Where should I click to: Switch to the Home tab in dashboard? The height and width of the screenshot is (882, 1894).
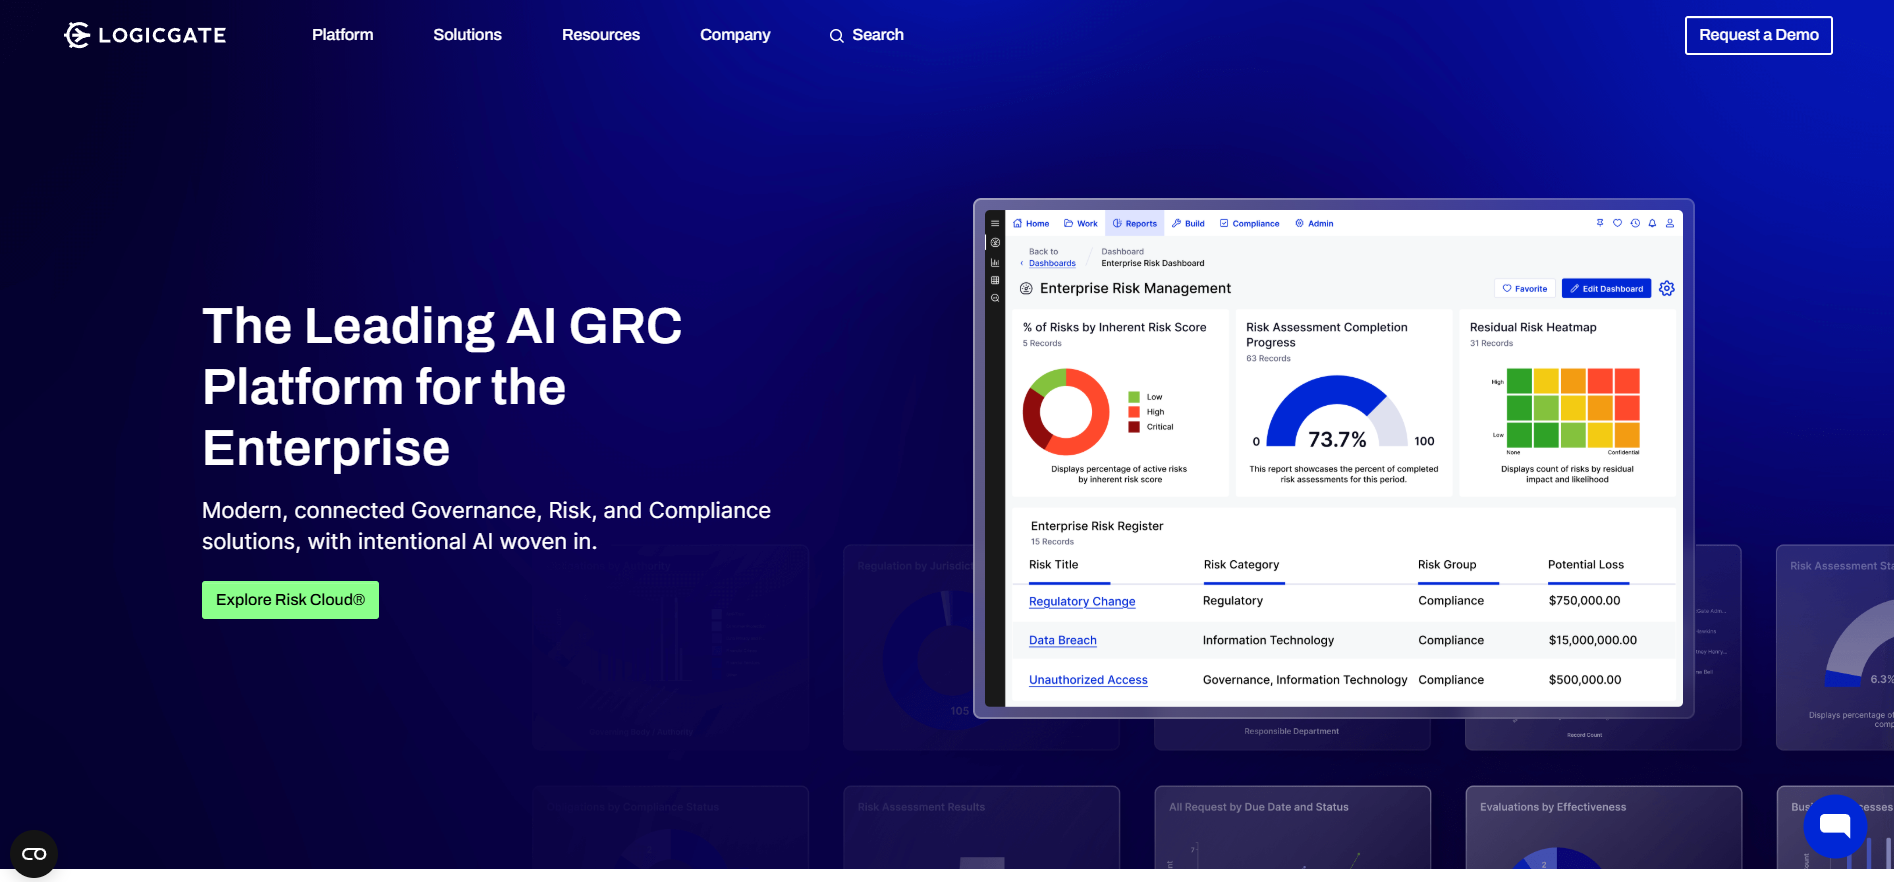click(1031, 223)
